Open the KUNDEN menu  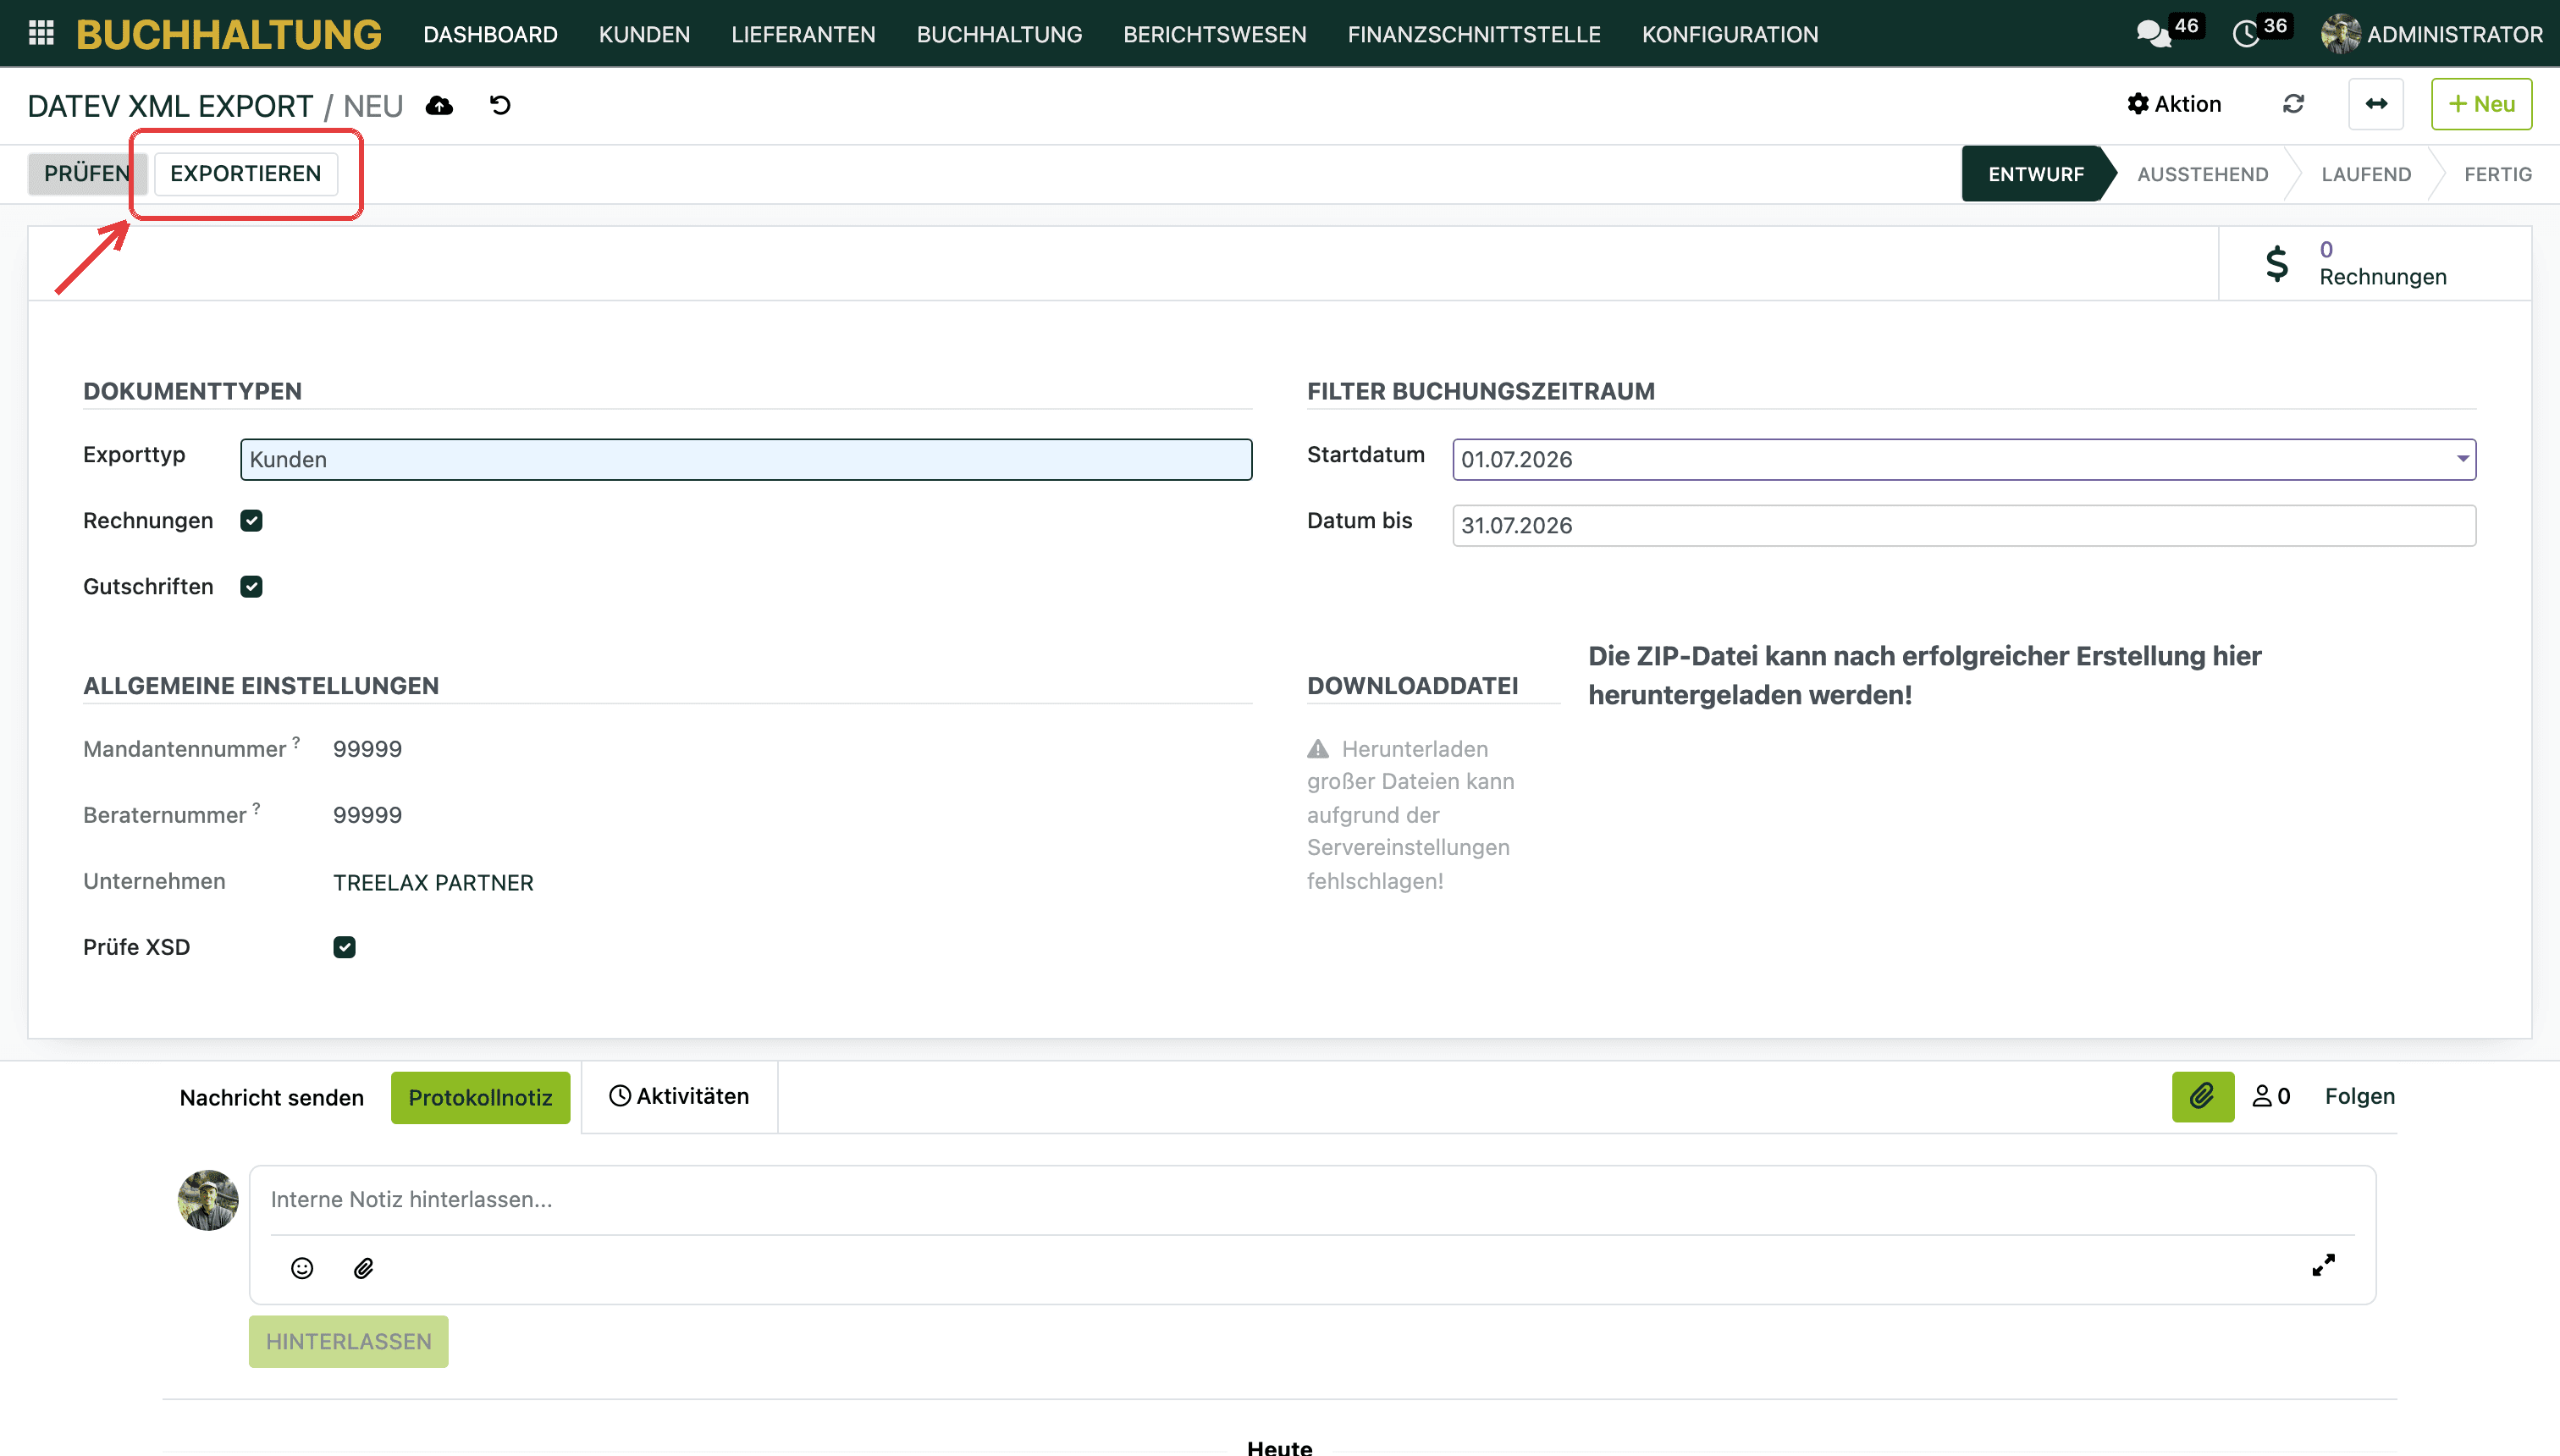tap(645, 34)
